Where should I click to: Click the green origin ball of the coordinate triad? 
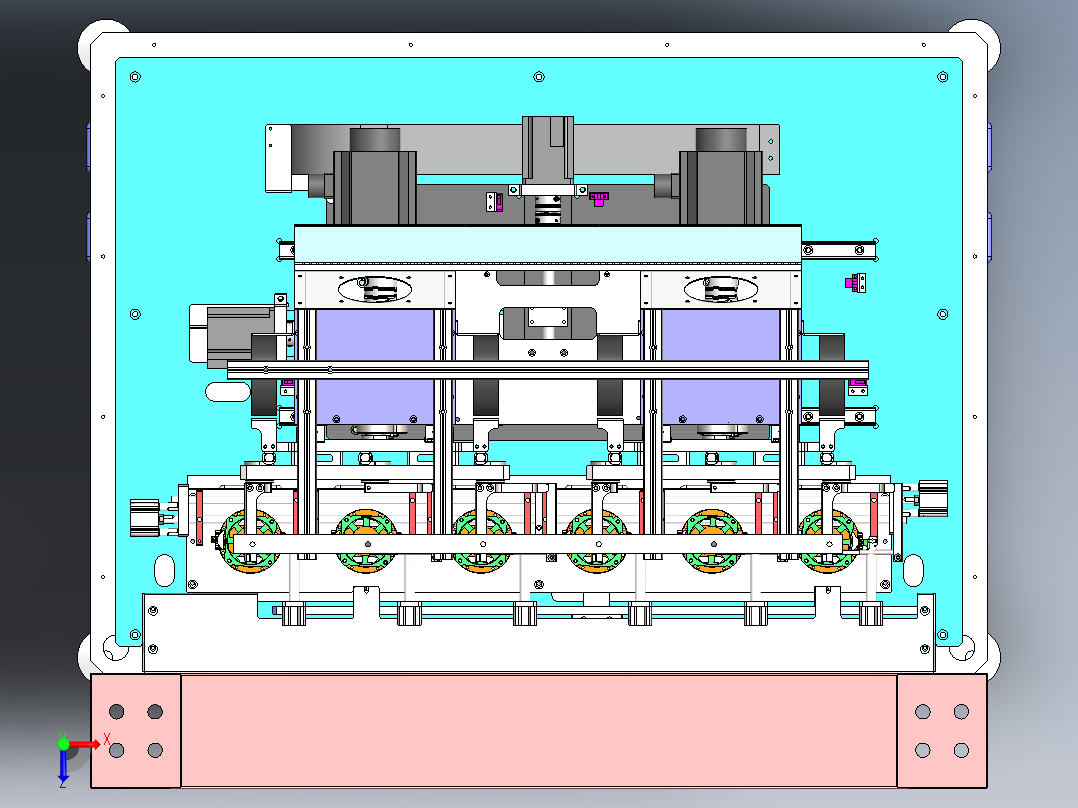click(x=63, y=744)
